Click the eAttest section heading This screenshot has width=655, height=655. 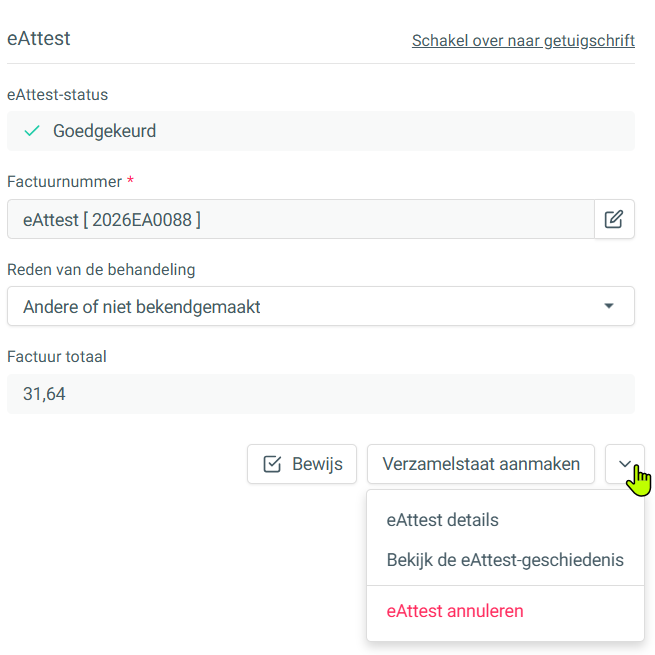click(39, 38)
